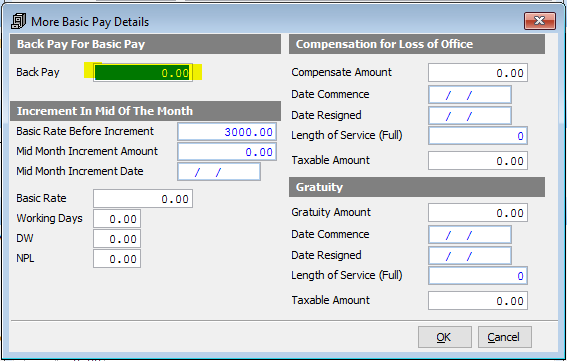Image resolution: width=567 pixels, height=361 pixels.
Task: Click the Compensate Amount field
Action: click(x=478, y=73)
